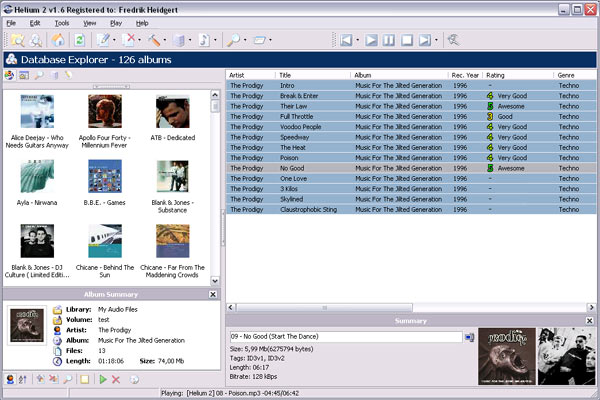Select Ayla - Nirwana album cover

tap(37, 176)
